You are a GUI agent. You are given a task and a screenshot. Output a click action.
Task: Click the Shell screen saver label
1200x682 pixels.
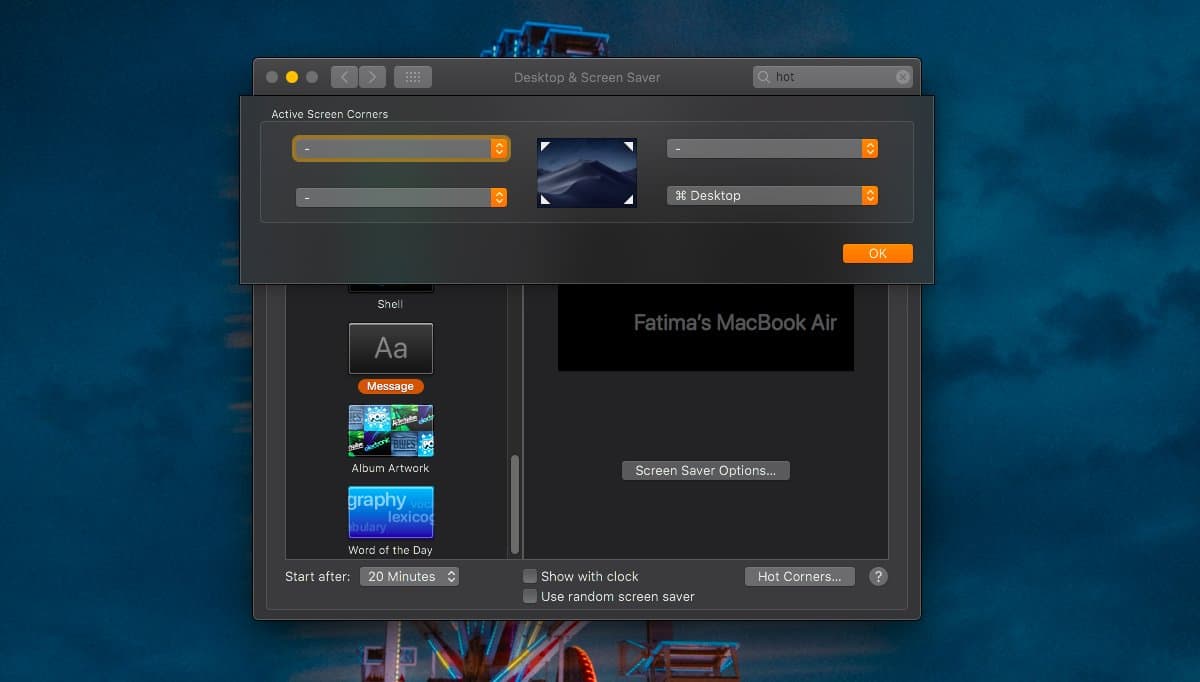390,304
